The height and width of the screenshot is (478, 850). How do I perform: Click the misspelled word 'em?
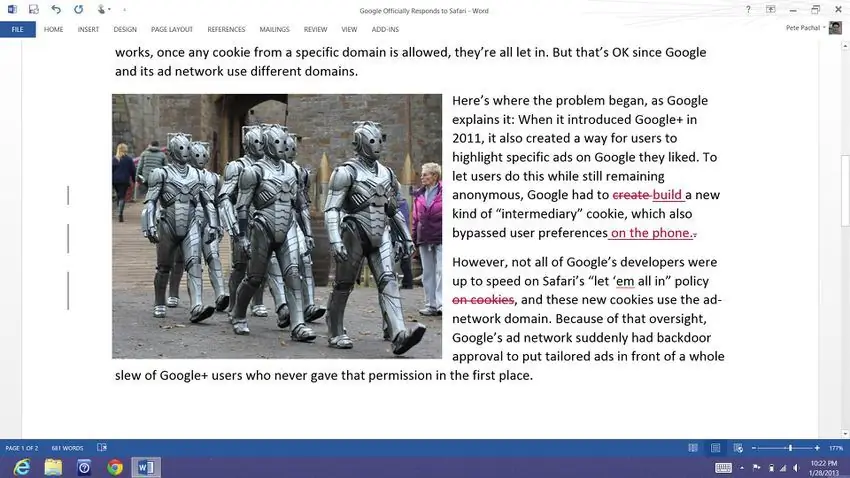pyautogui.click(x=625, y=281)
